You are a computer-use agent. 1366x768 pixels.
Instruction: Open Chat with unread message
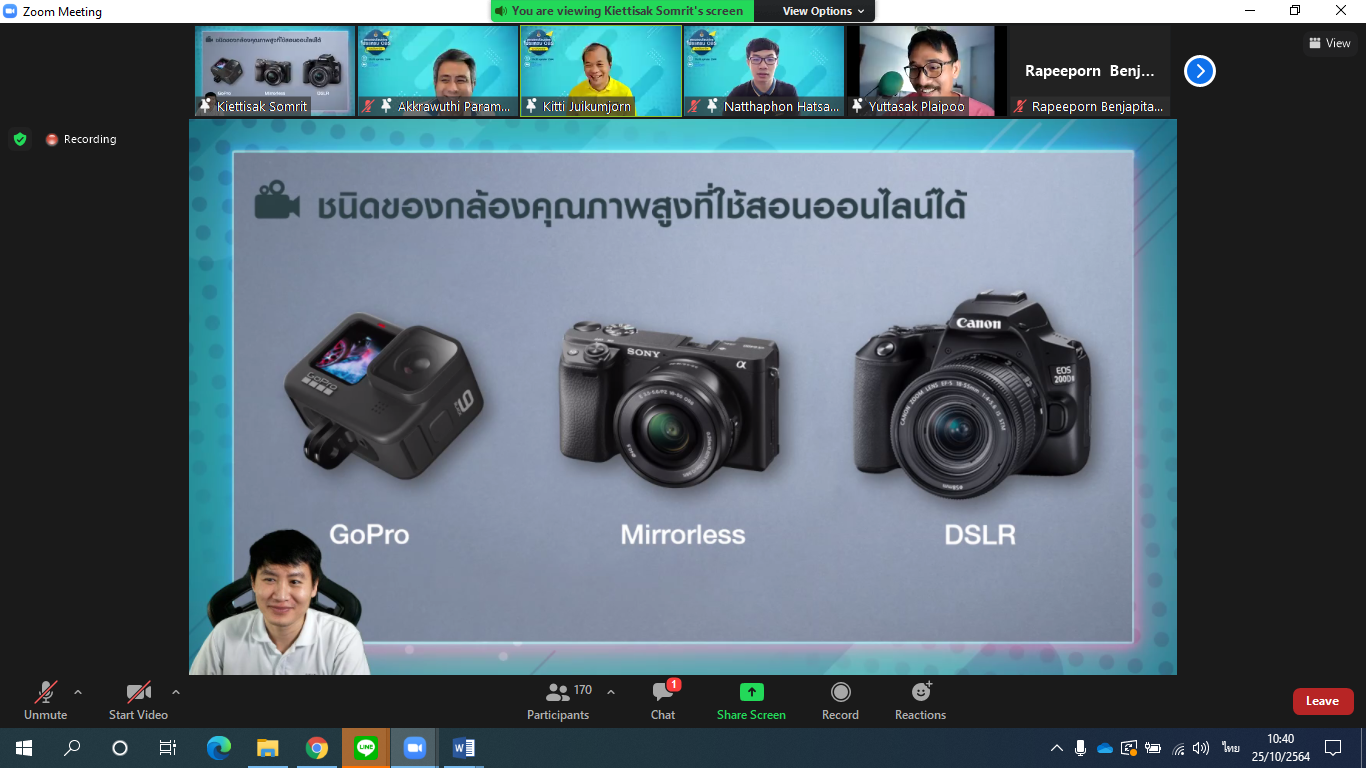663,700
